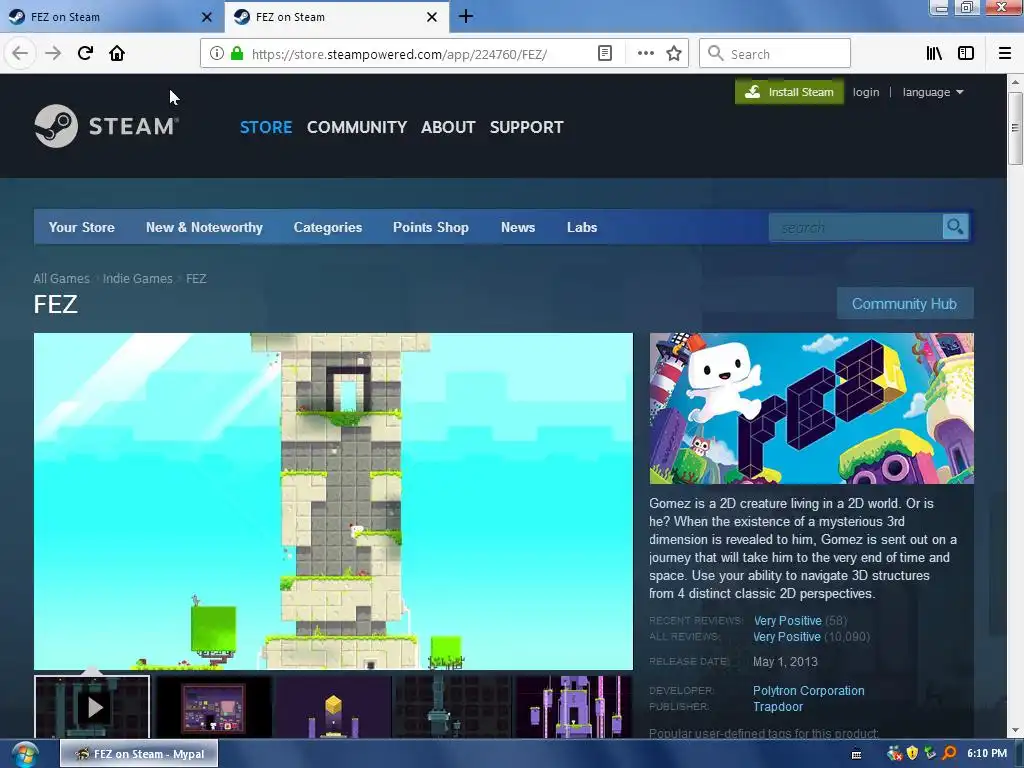This screenshot has width=1024, height=768.
Task: Go back with the browser back arrow
Action: pyautogui.click(x=20, y=53)
